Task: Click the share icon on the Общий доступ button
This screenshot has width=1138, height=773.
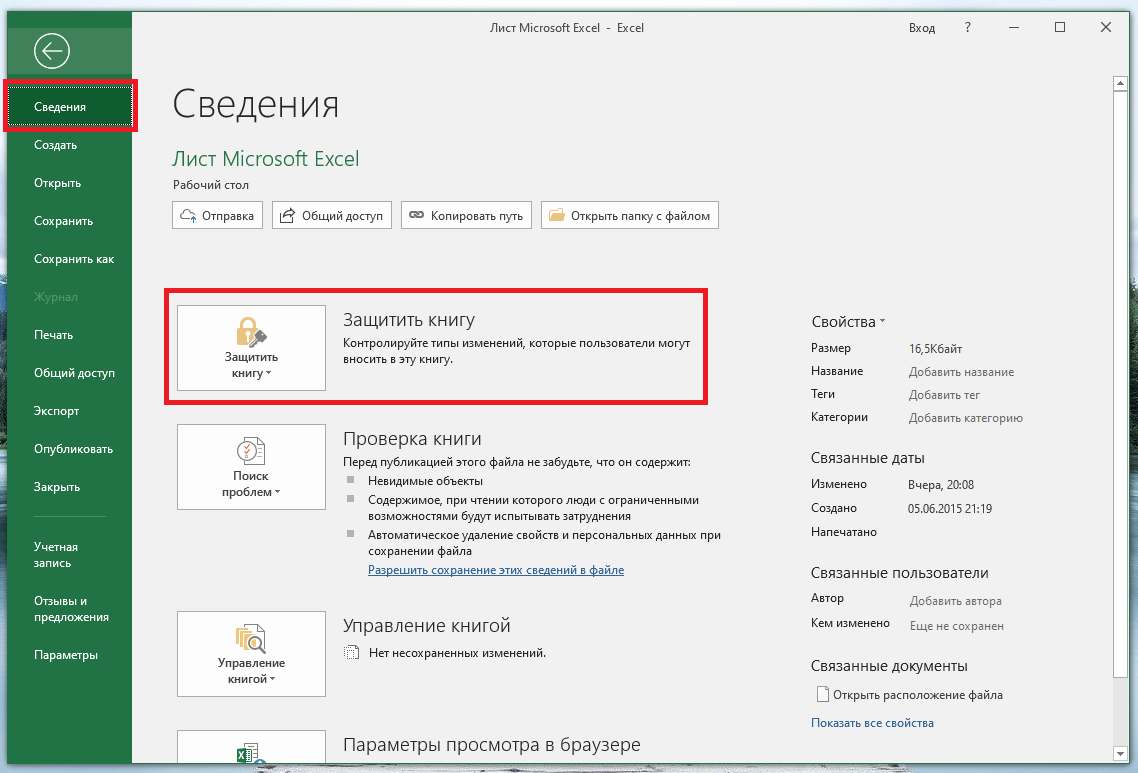Action: pos(288,216)
